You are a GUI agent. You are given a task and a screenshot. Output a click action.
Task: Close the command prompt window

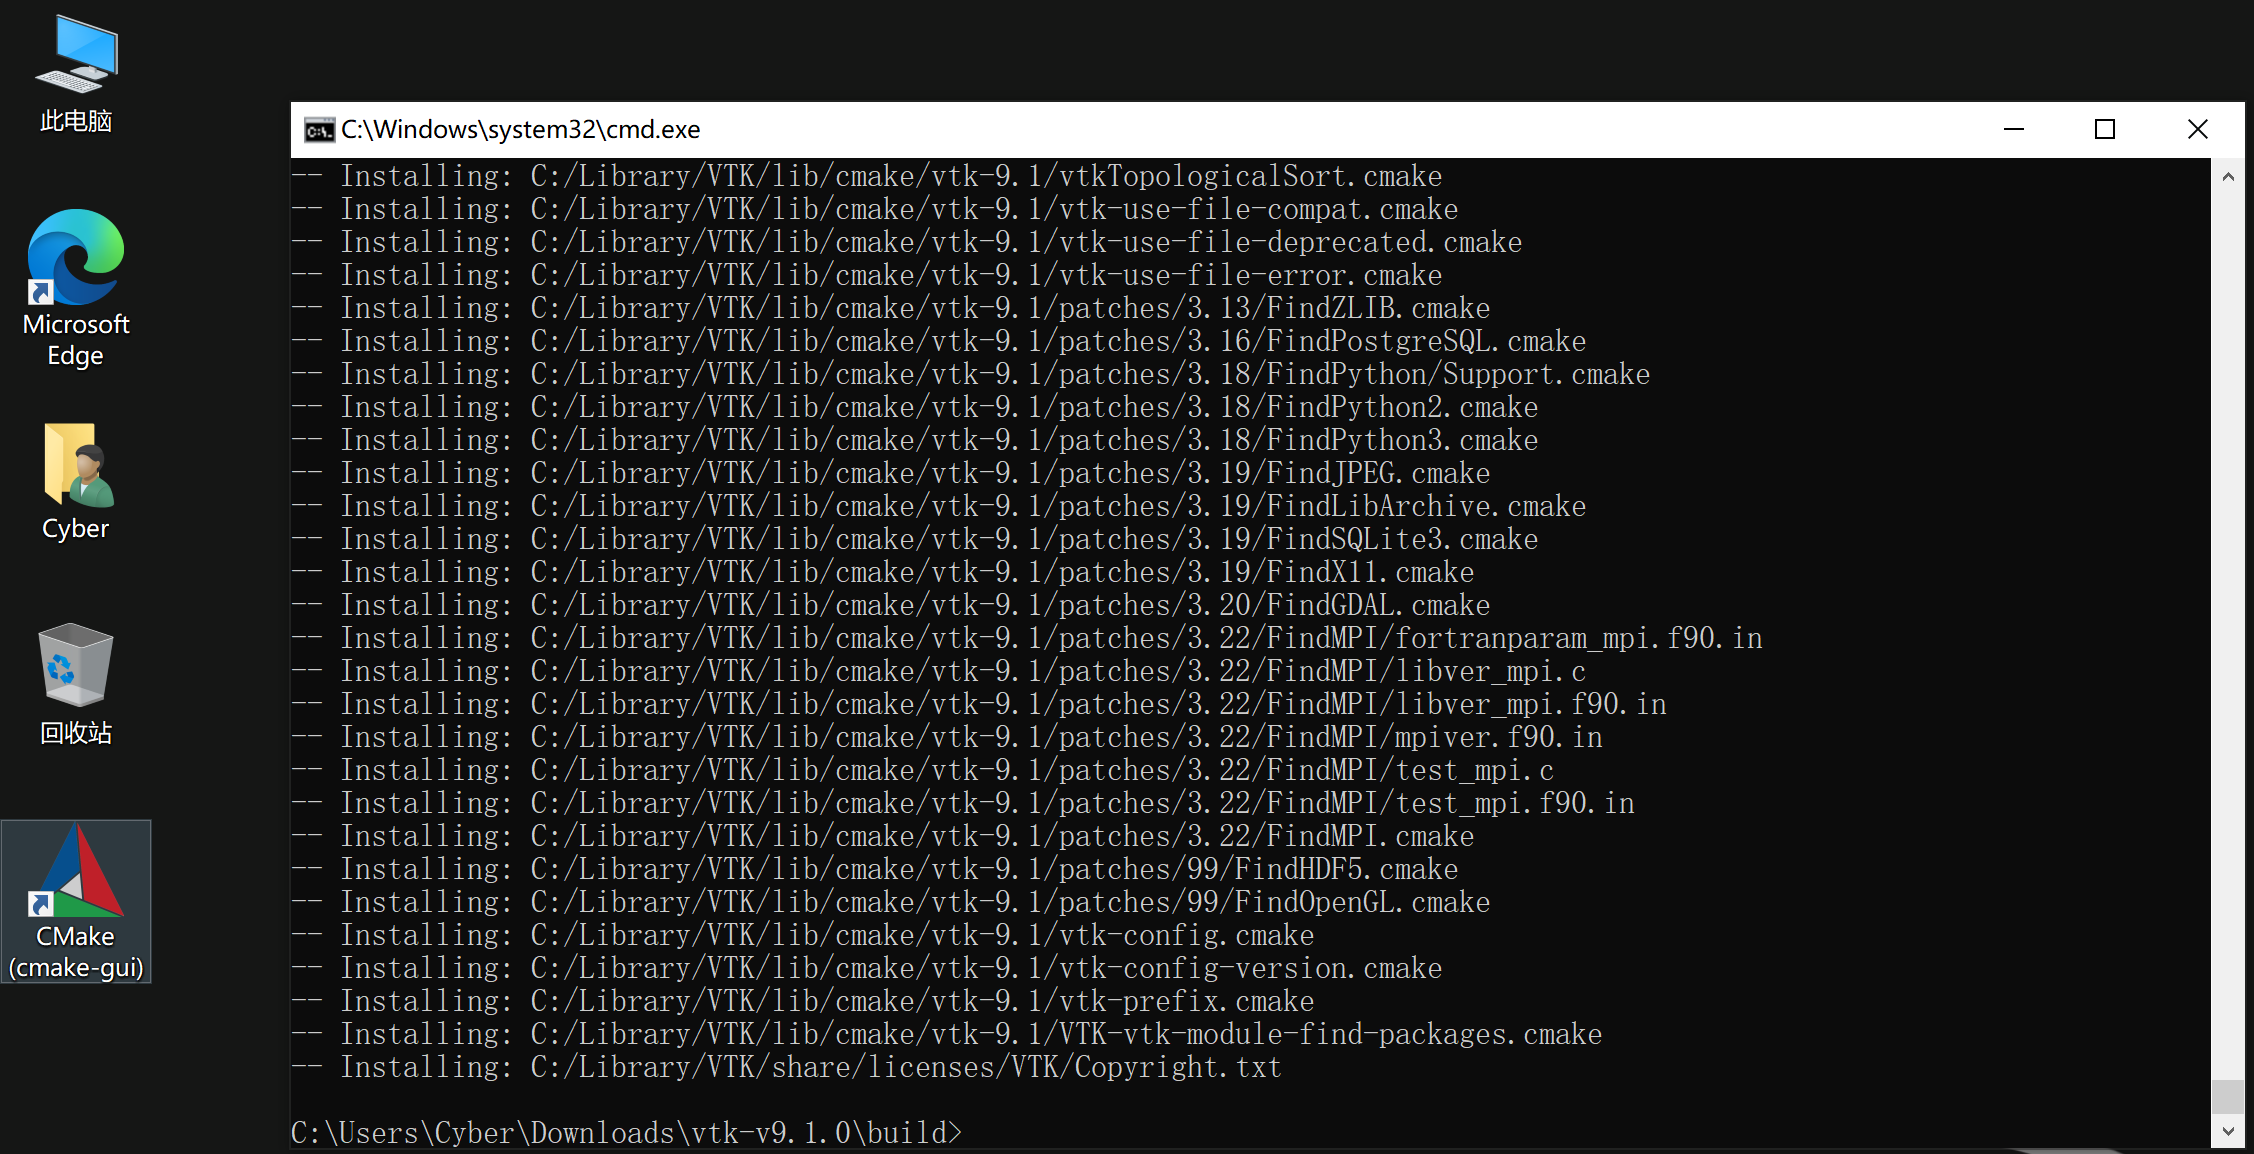pyautogui.click(x=2197, y=130)
